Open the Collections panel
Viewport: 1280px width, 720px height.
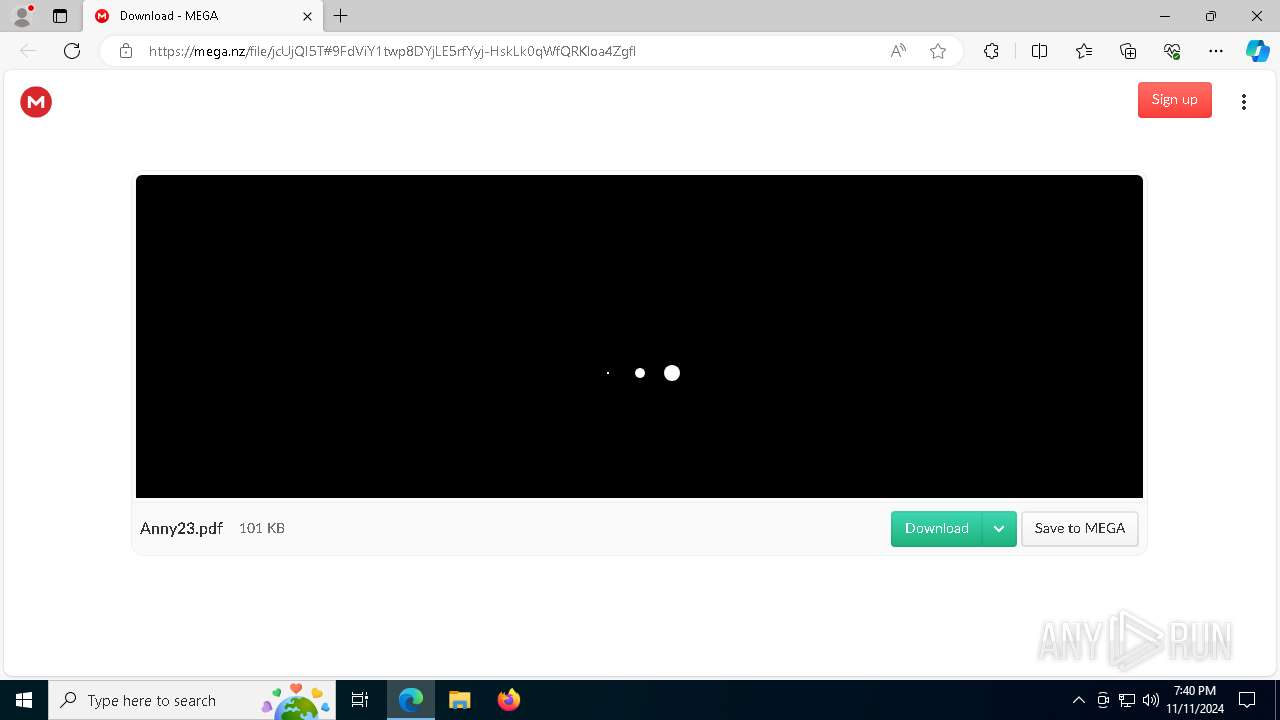coord(1128,51)
